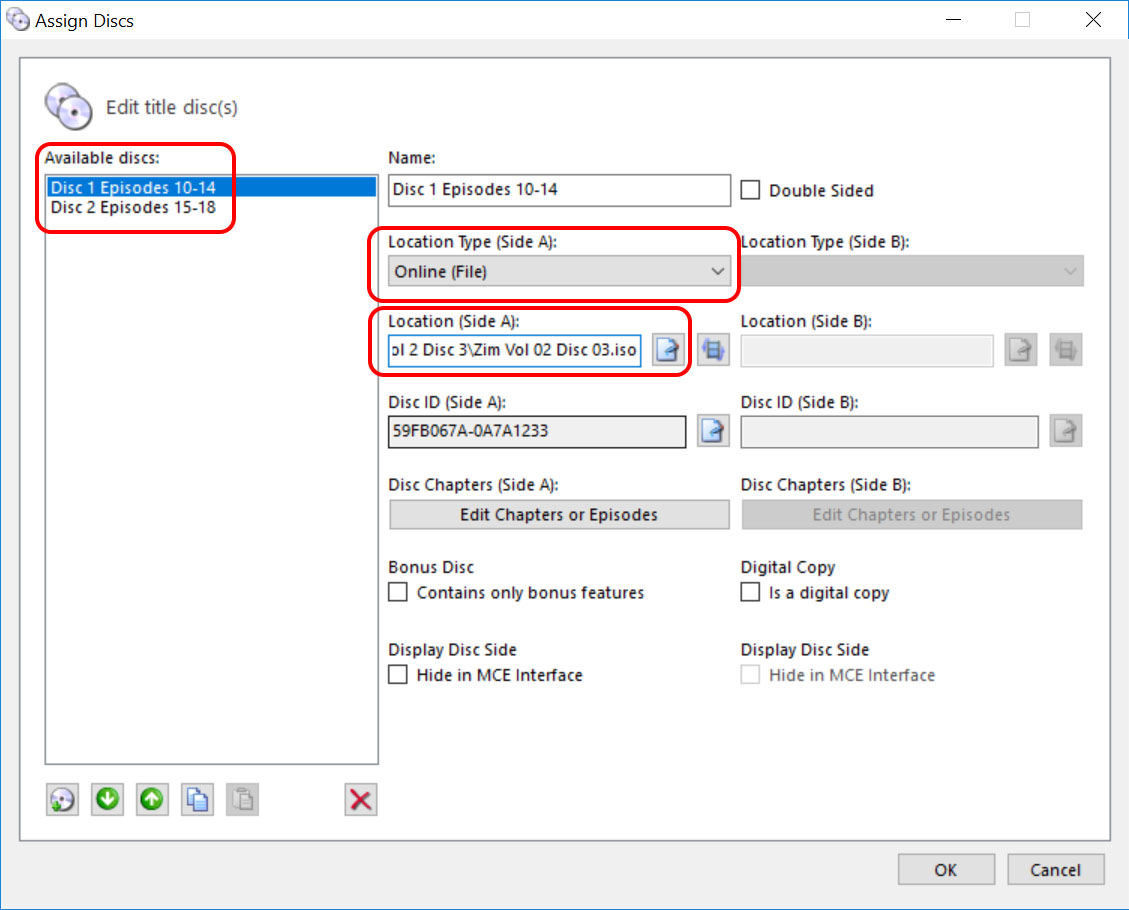Browse for Location (Side B) file
Screen dimensions: 1129x910
coord(1021,350)
